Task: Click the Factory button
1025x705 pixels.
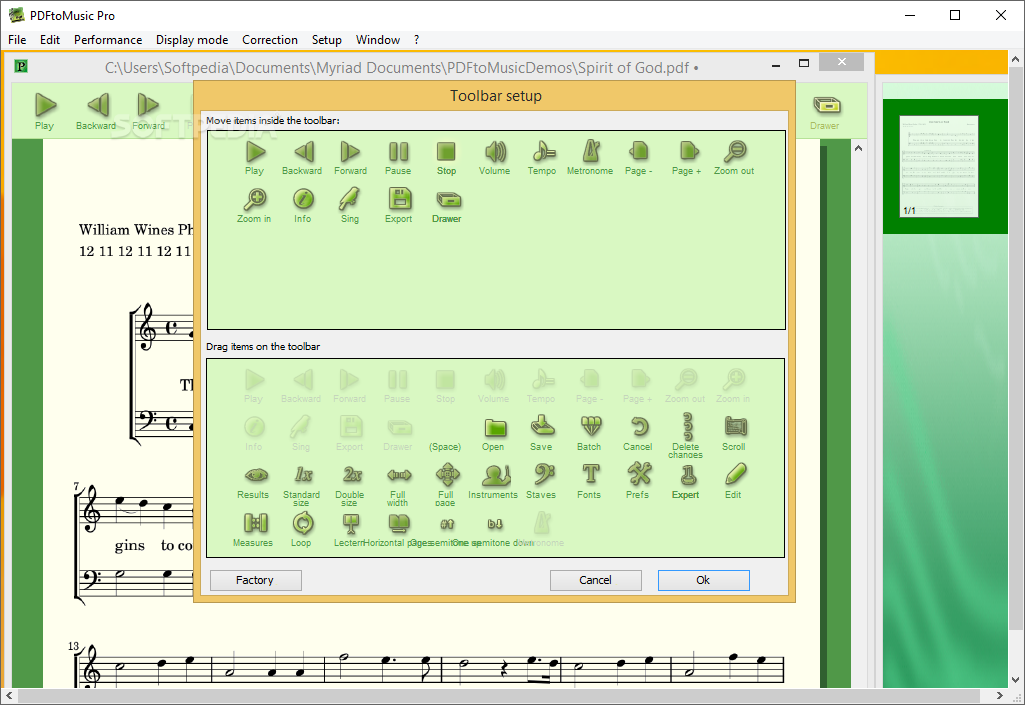Action: click(256, 580)
